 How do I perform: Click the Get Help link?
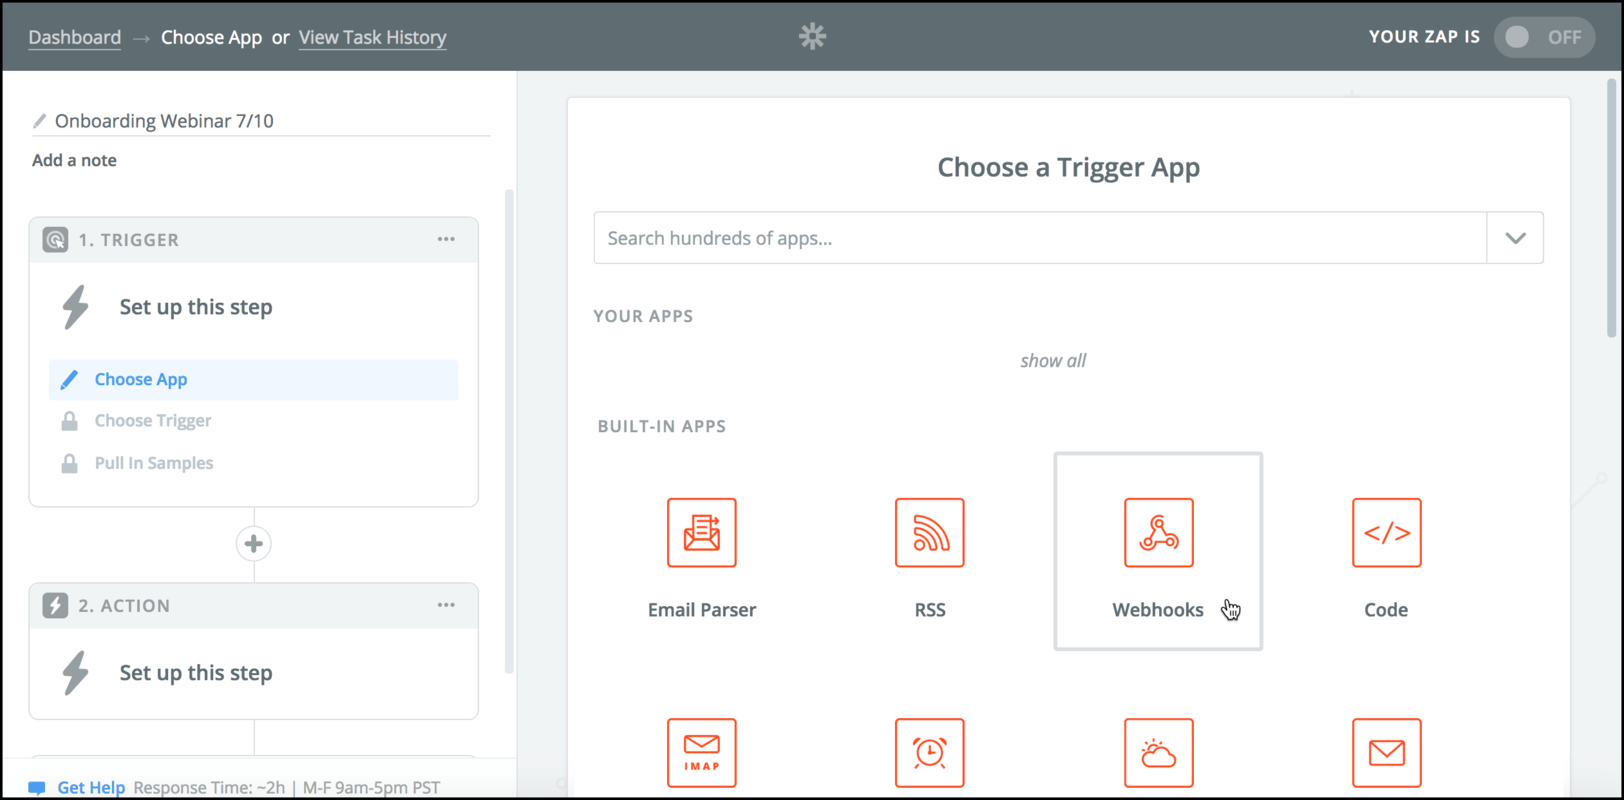click(91, 788)
